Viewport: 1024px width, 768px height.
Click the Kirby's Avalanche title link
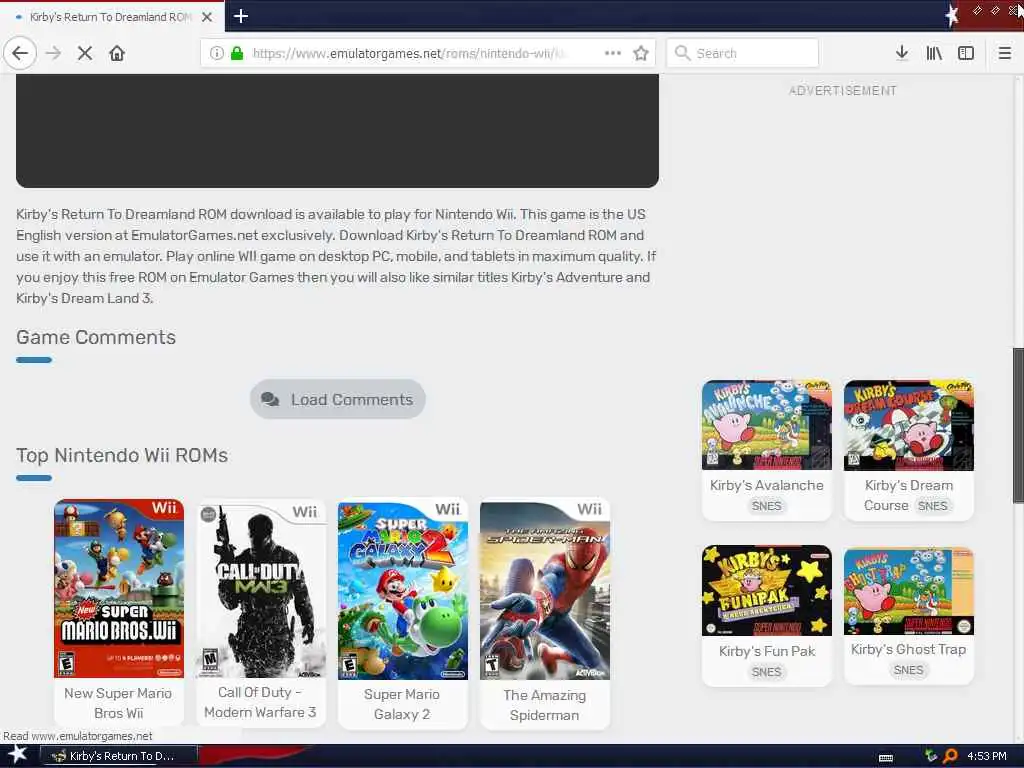tap(767, 485)
